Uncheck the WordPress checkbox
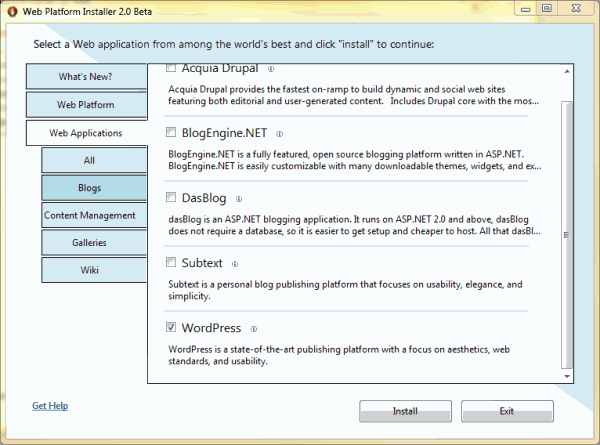Image resolution: width=600 pixels, height=445 pixels. (171, 327)
